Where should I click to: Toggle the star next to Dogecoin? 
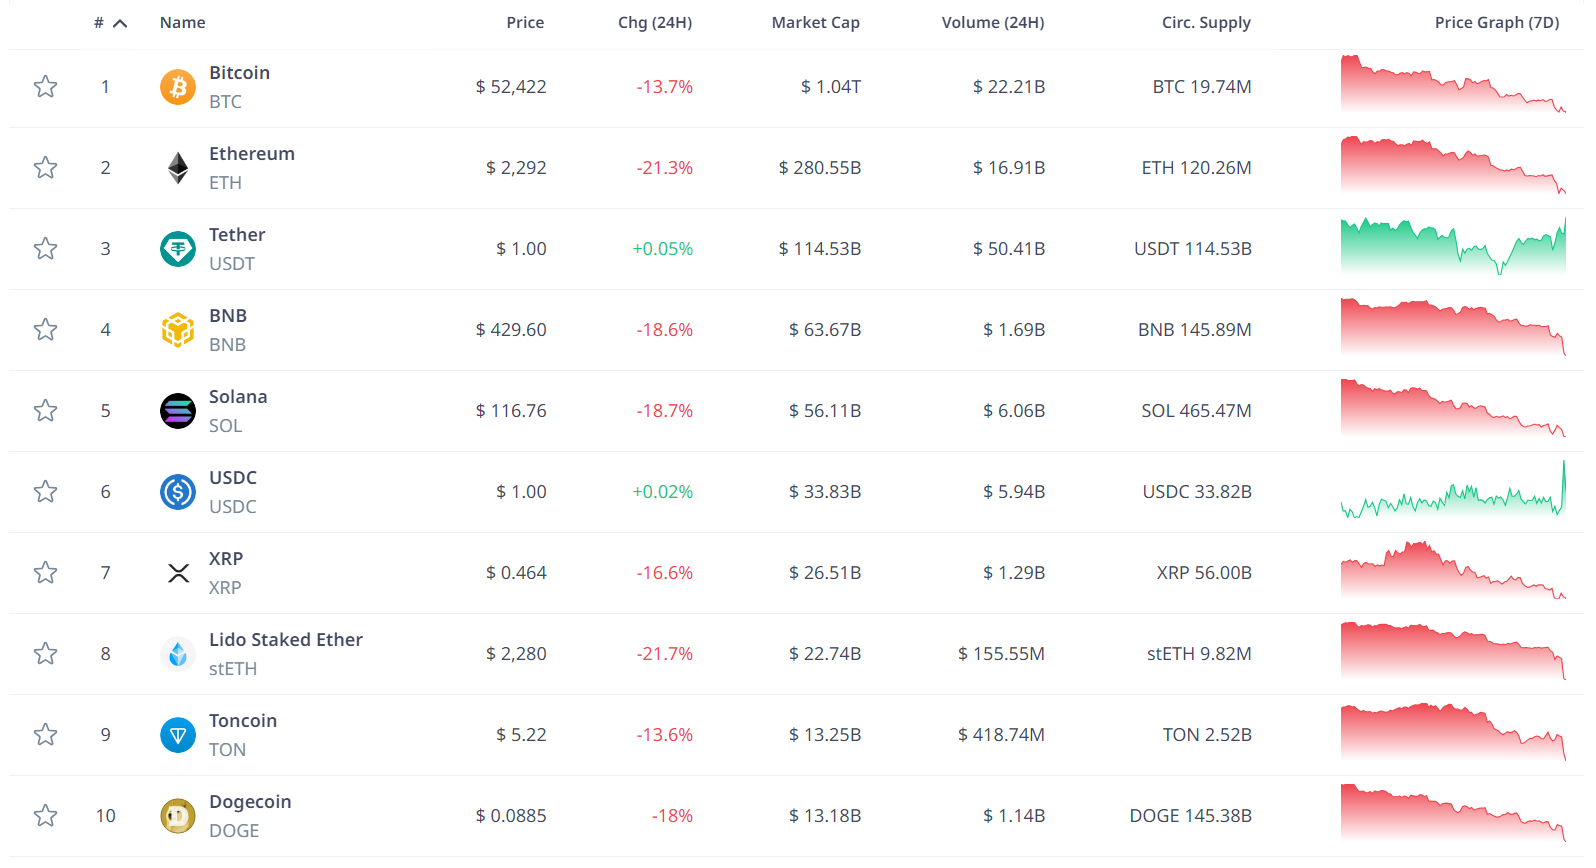(x=45, y=815)
